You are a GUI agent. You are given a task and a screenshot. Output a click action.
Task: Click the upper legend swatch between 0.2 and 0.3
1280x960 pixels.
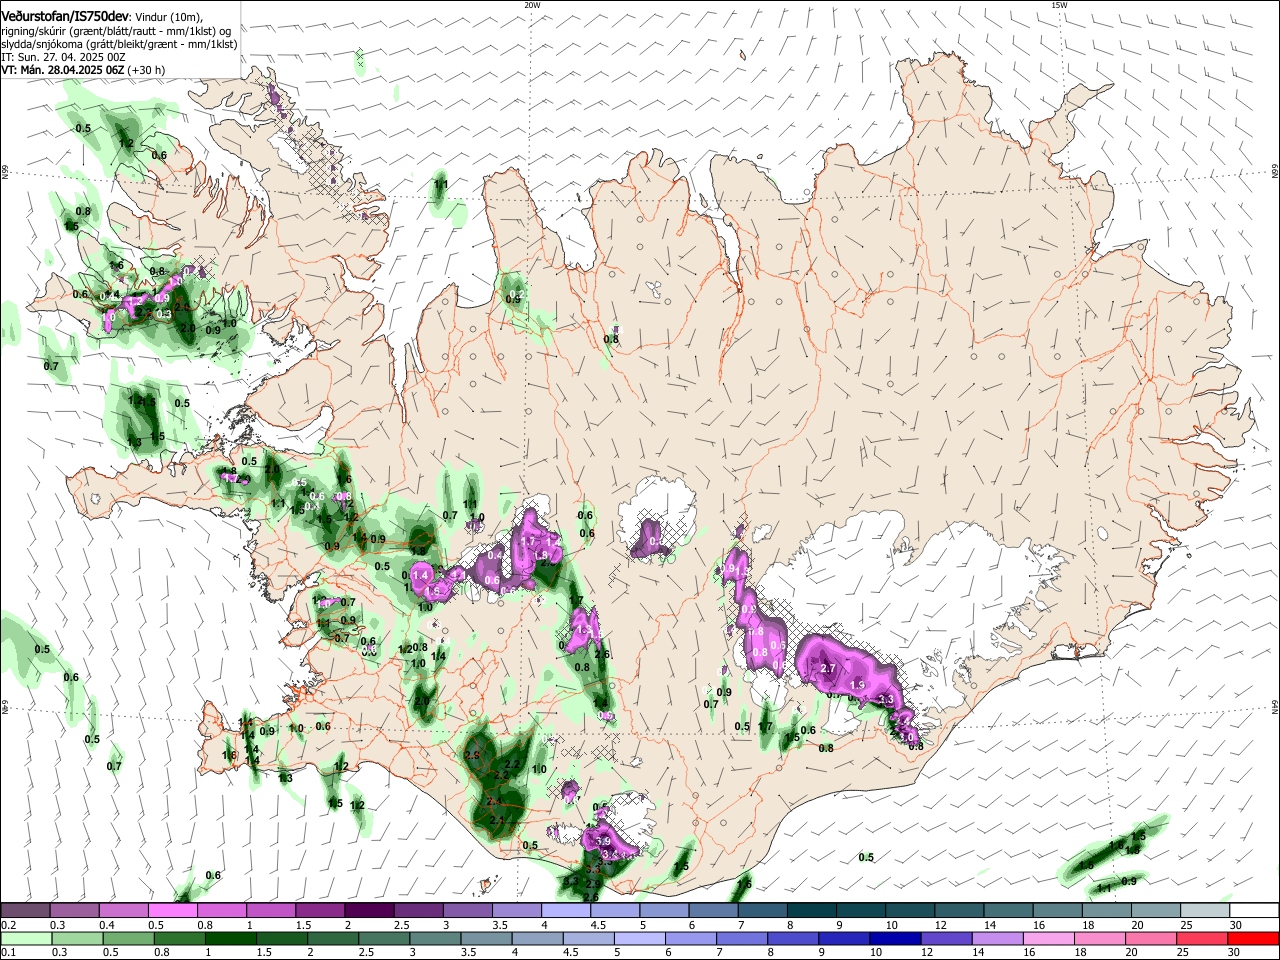tap(25, 911)
